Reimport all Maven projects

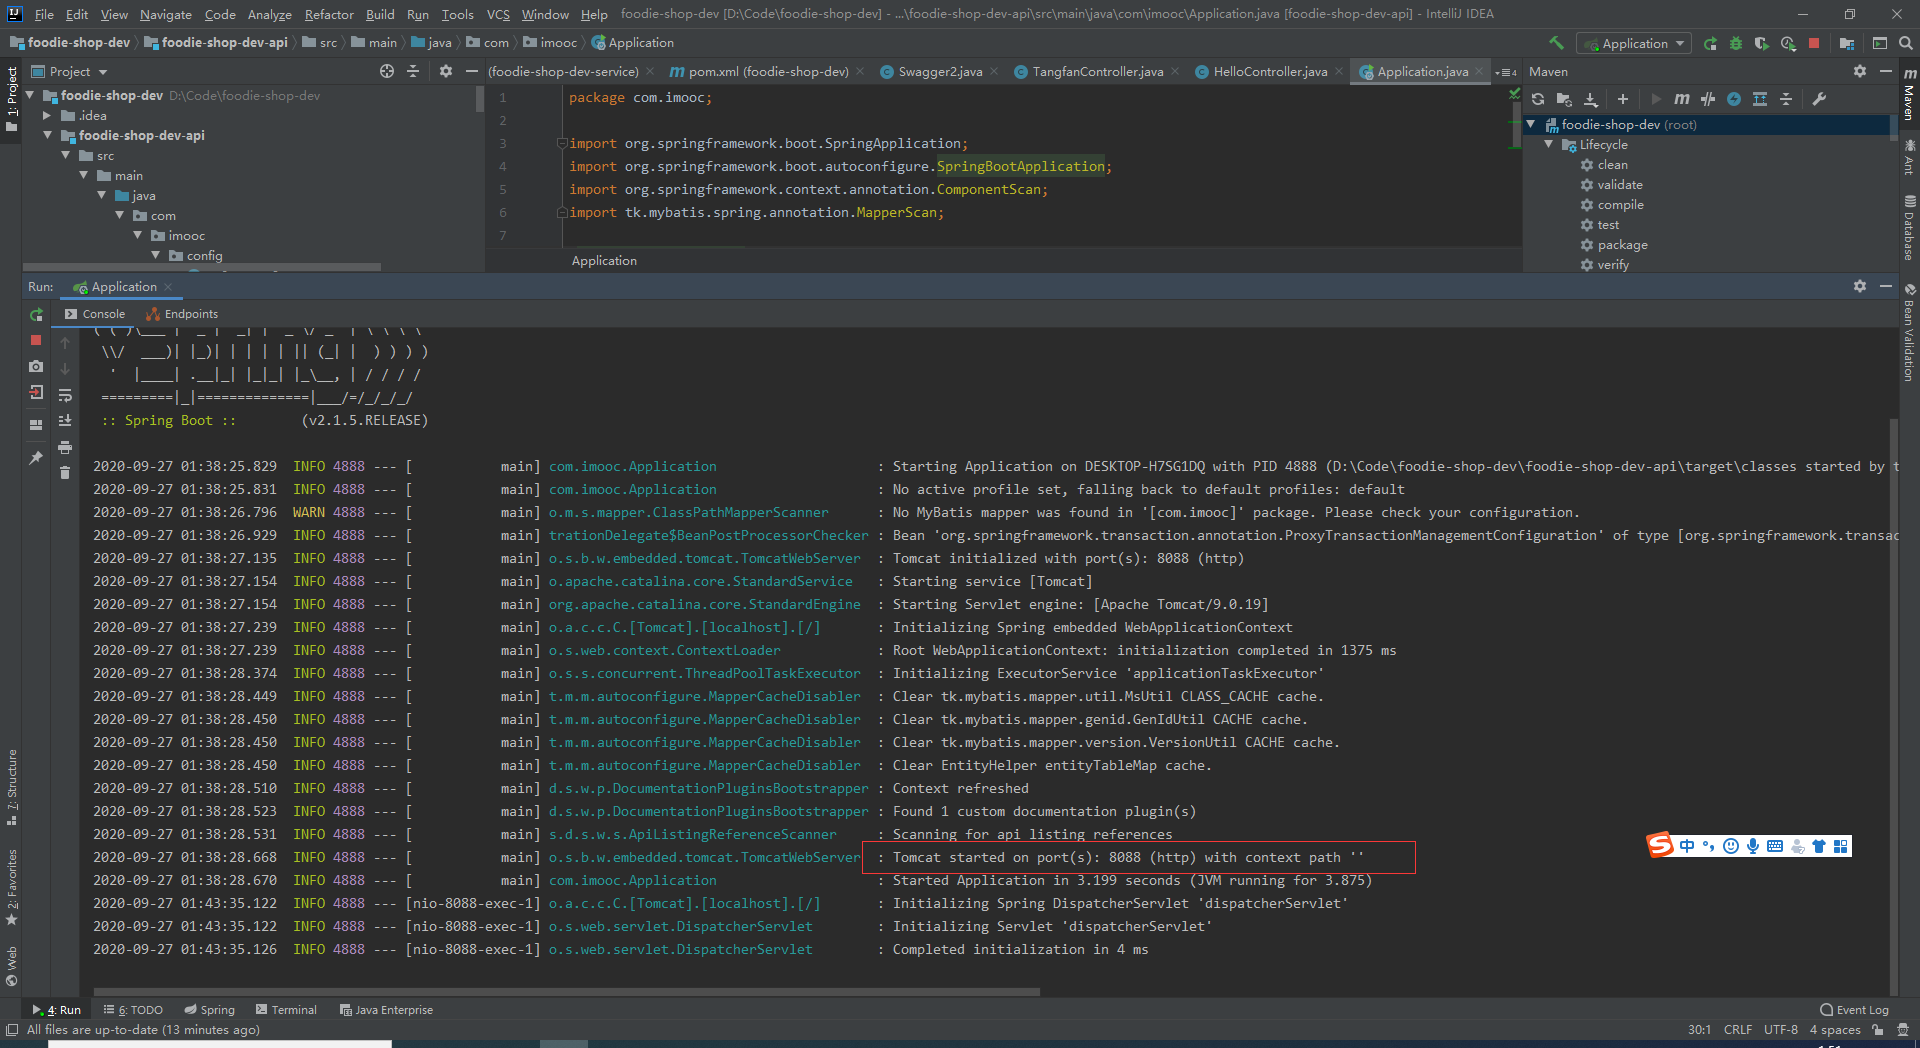[1538, 99]
